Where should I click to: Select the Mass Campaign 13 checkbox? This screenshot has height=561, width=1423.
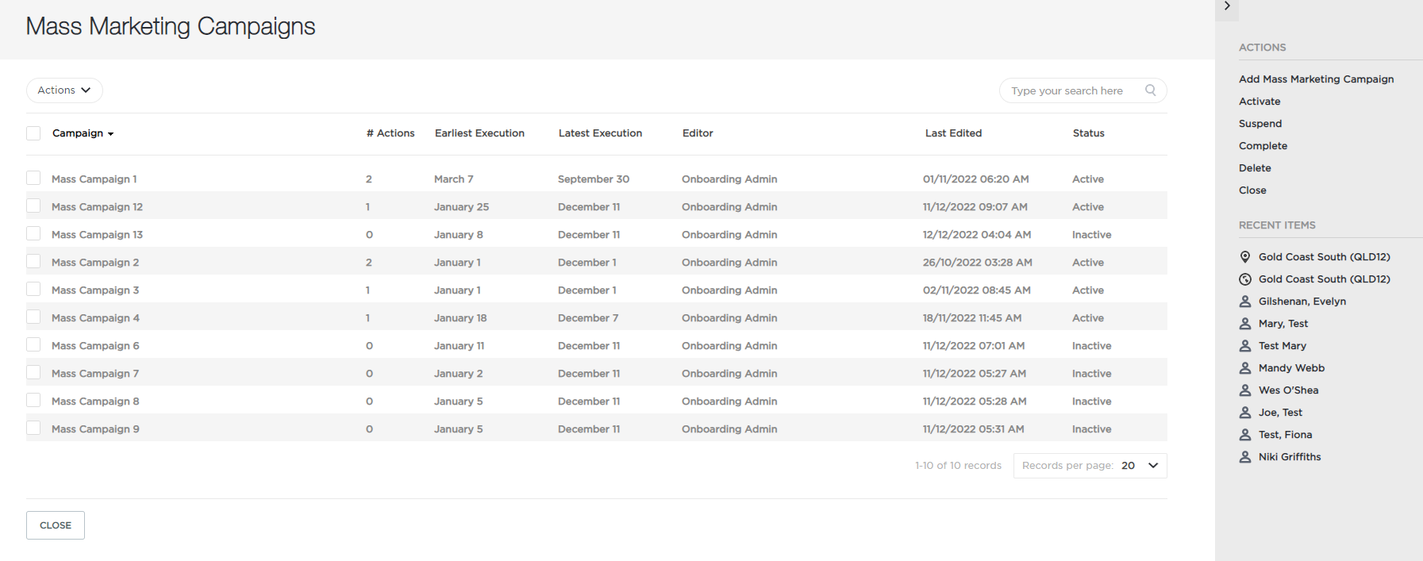point(33,234)
